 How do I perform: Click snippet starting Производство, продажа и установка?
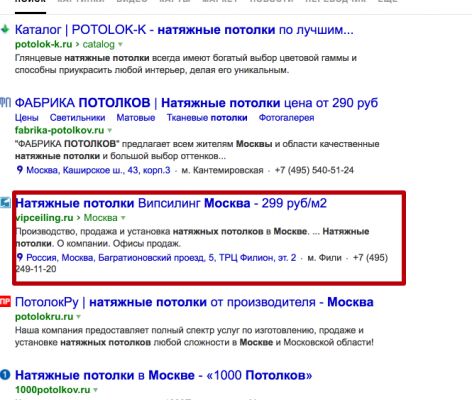[192, 237]
